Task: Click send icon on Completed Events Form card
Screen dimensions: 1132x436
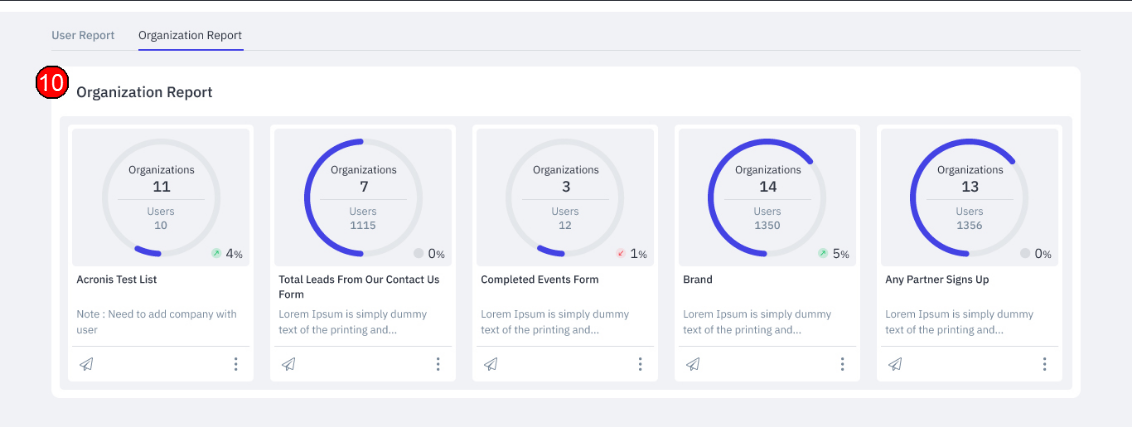Action: [490, 364]
